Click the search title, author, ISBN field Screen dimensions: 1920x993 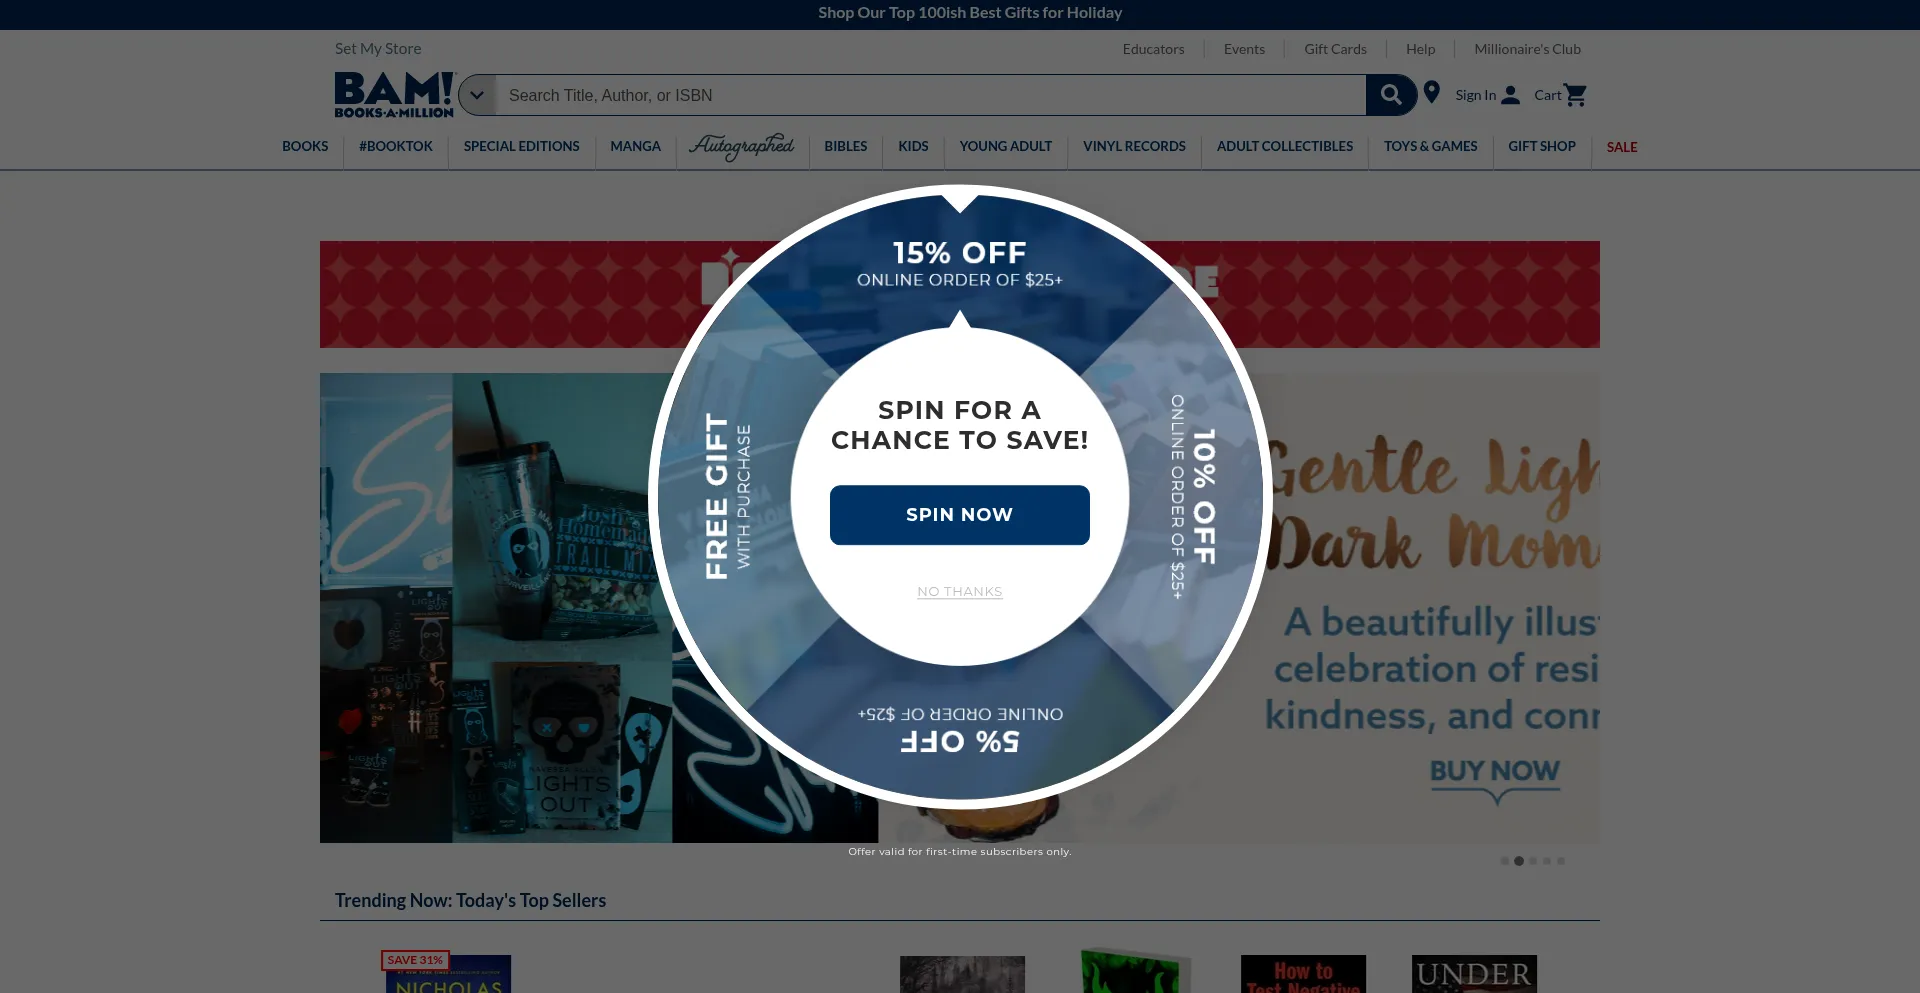pos(930,95)
